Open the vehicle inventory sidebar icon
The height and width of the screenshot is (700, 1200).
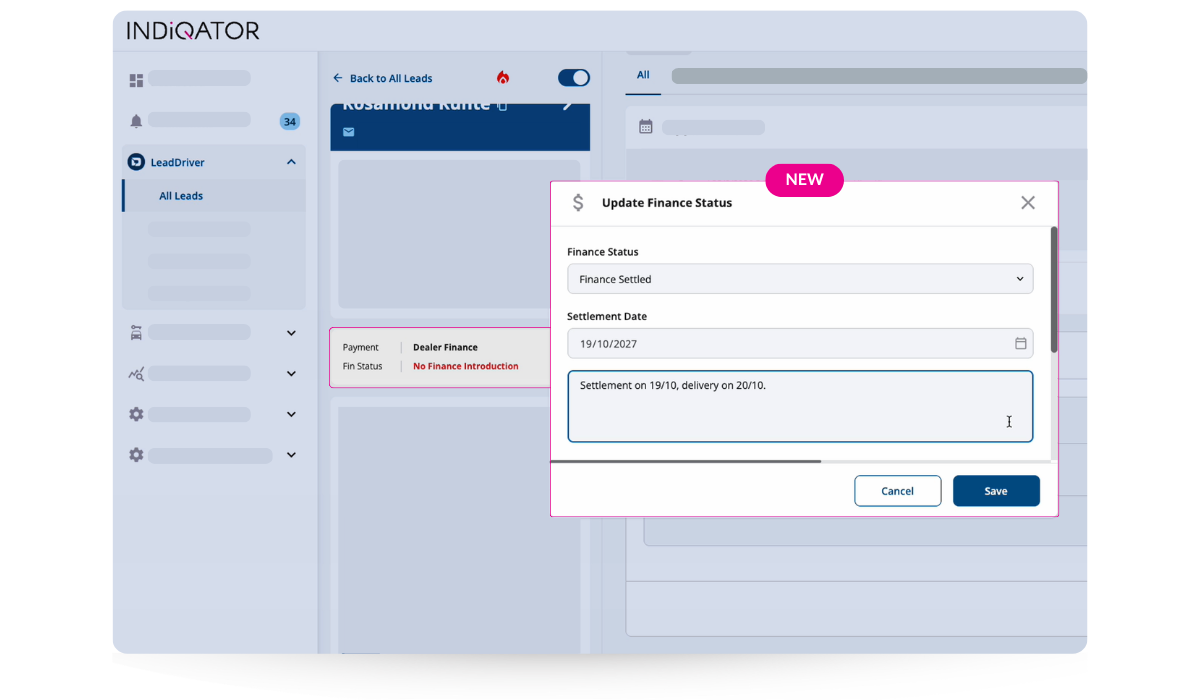pyautogui.click(x=136, y=333)
